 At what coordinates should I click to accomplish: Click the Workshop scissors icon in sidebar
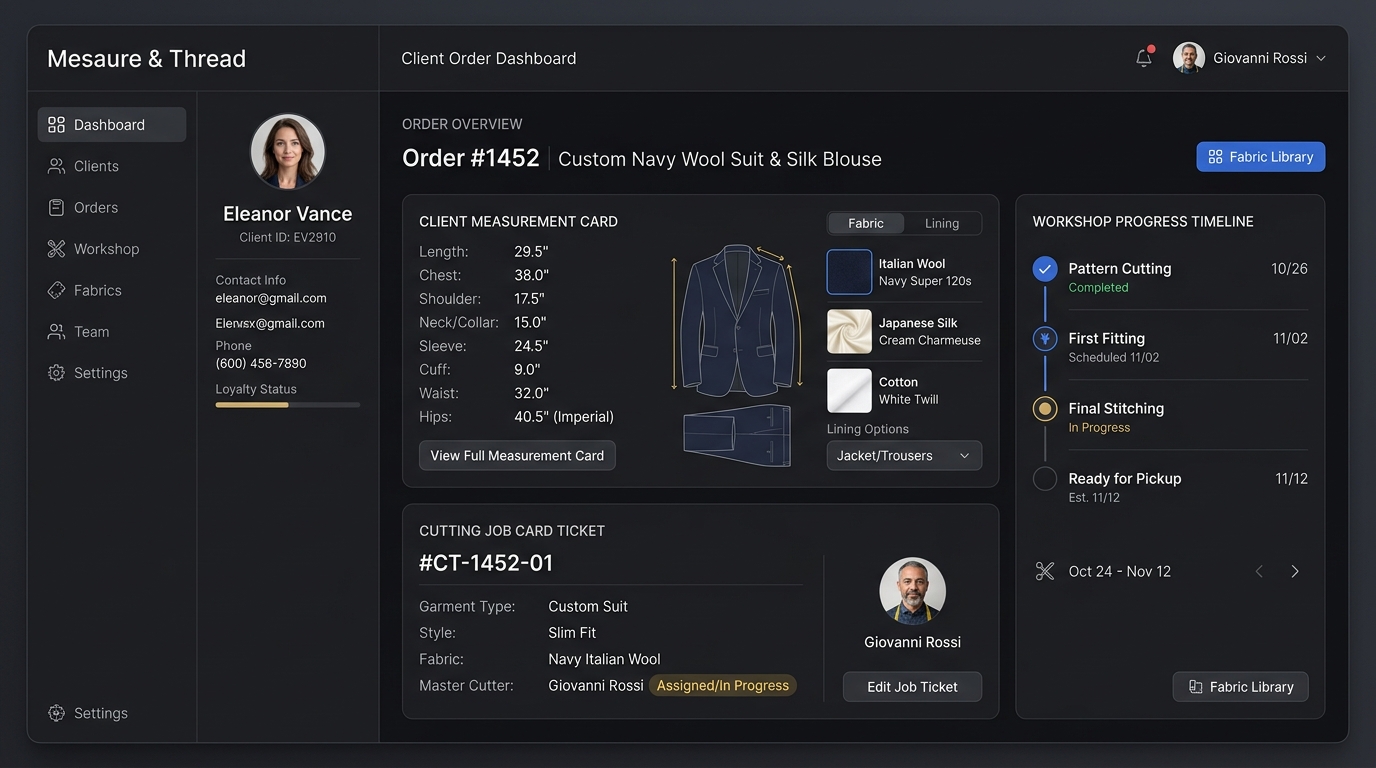[56, 249]
